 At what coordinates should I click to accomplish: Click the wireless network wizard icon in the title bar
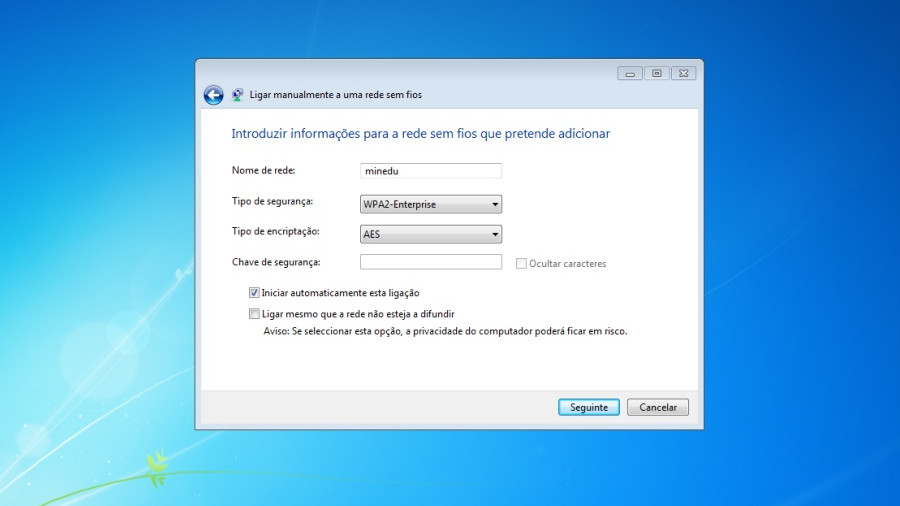[238, 95]
